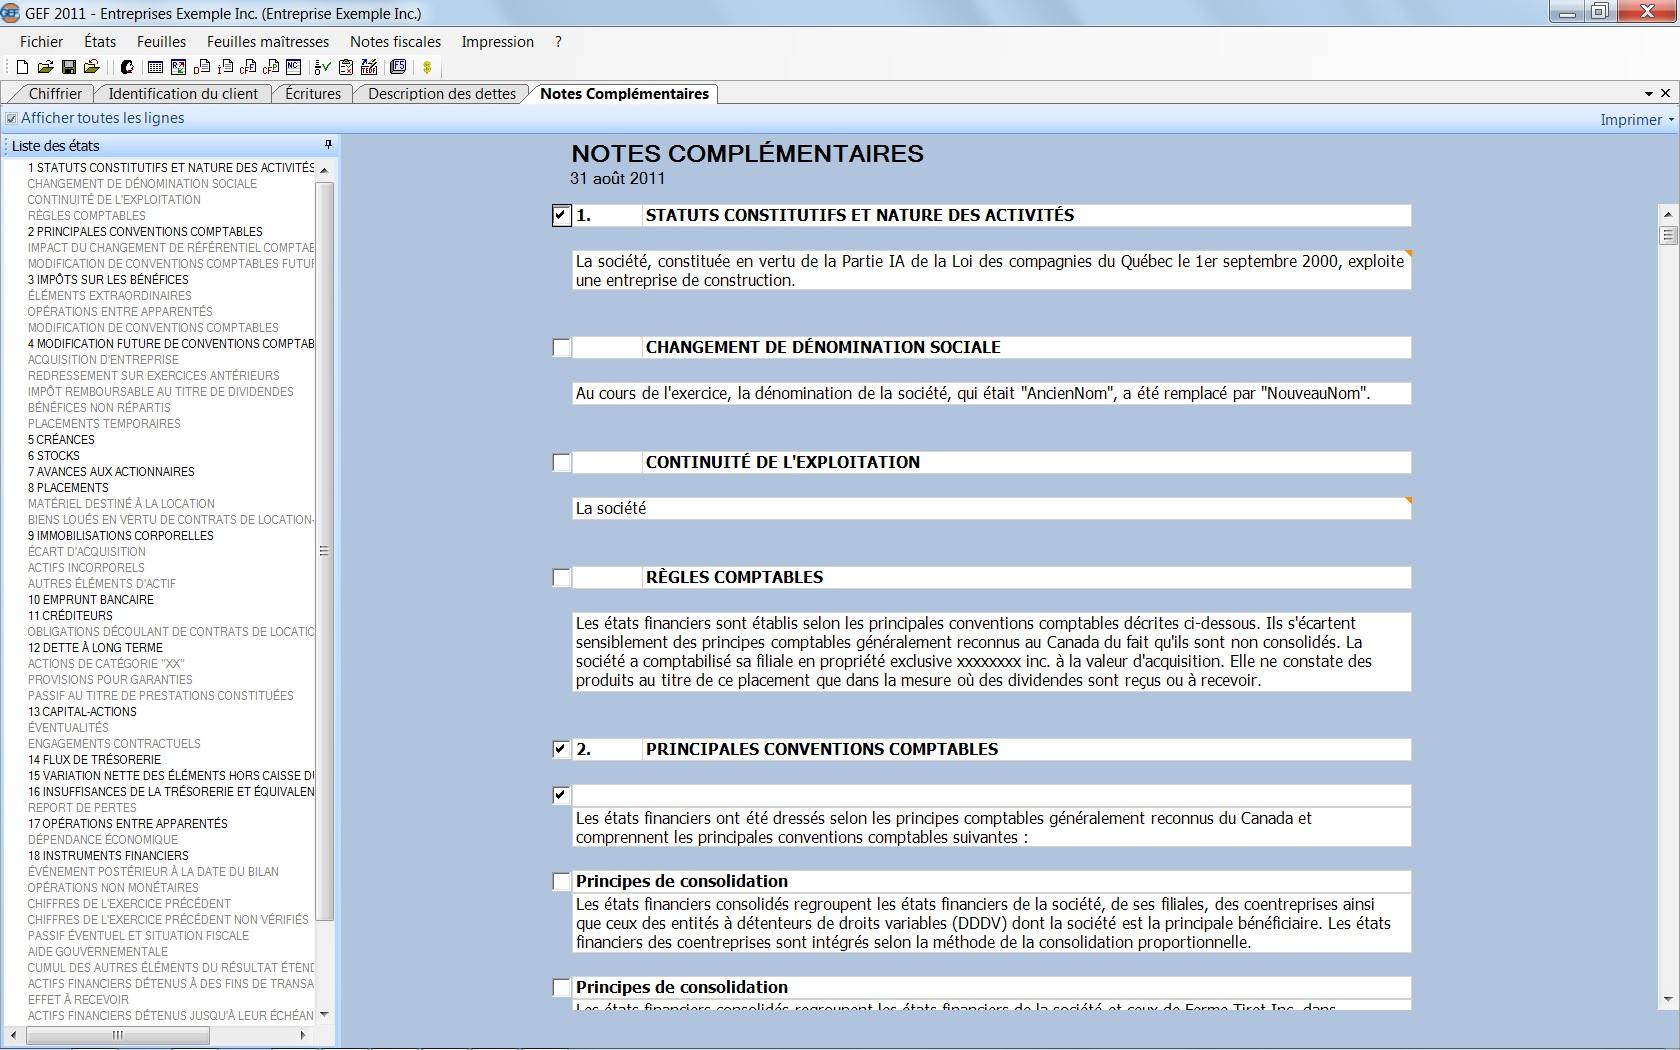Open the tab list dropdown arrow
The height and width of the screenshot is (1050, 1680).
[1648, 93]
